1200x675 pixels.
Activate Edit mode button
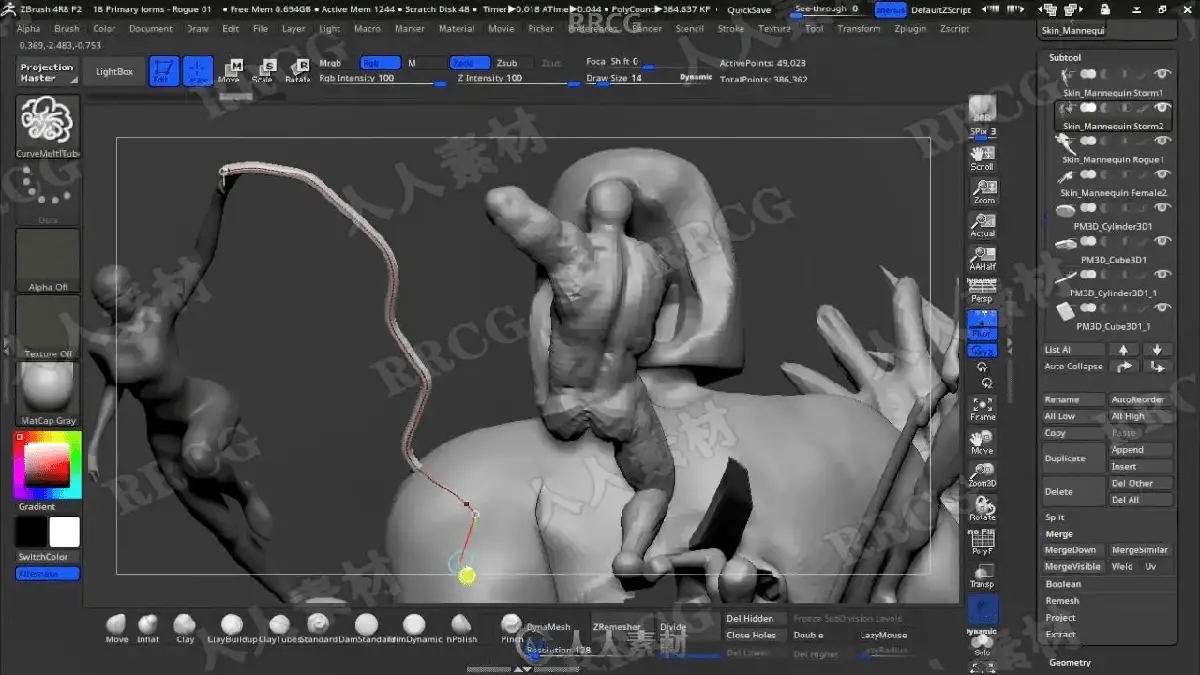(164, 71)
